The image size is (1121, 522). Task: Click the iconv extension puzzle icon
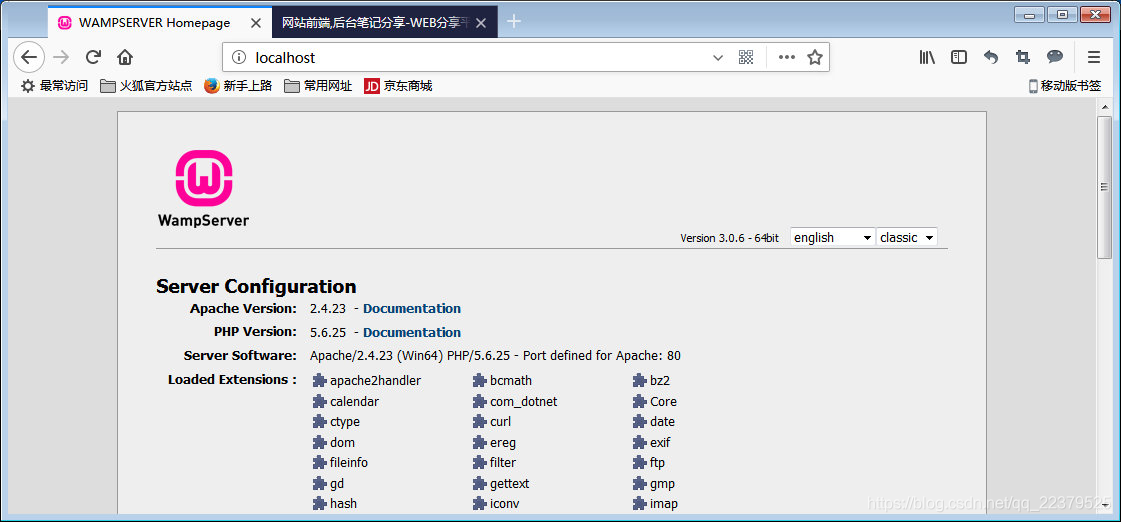point(479,503)
